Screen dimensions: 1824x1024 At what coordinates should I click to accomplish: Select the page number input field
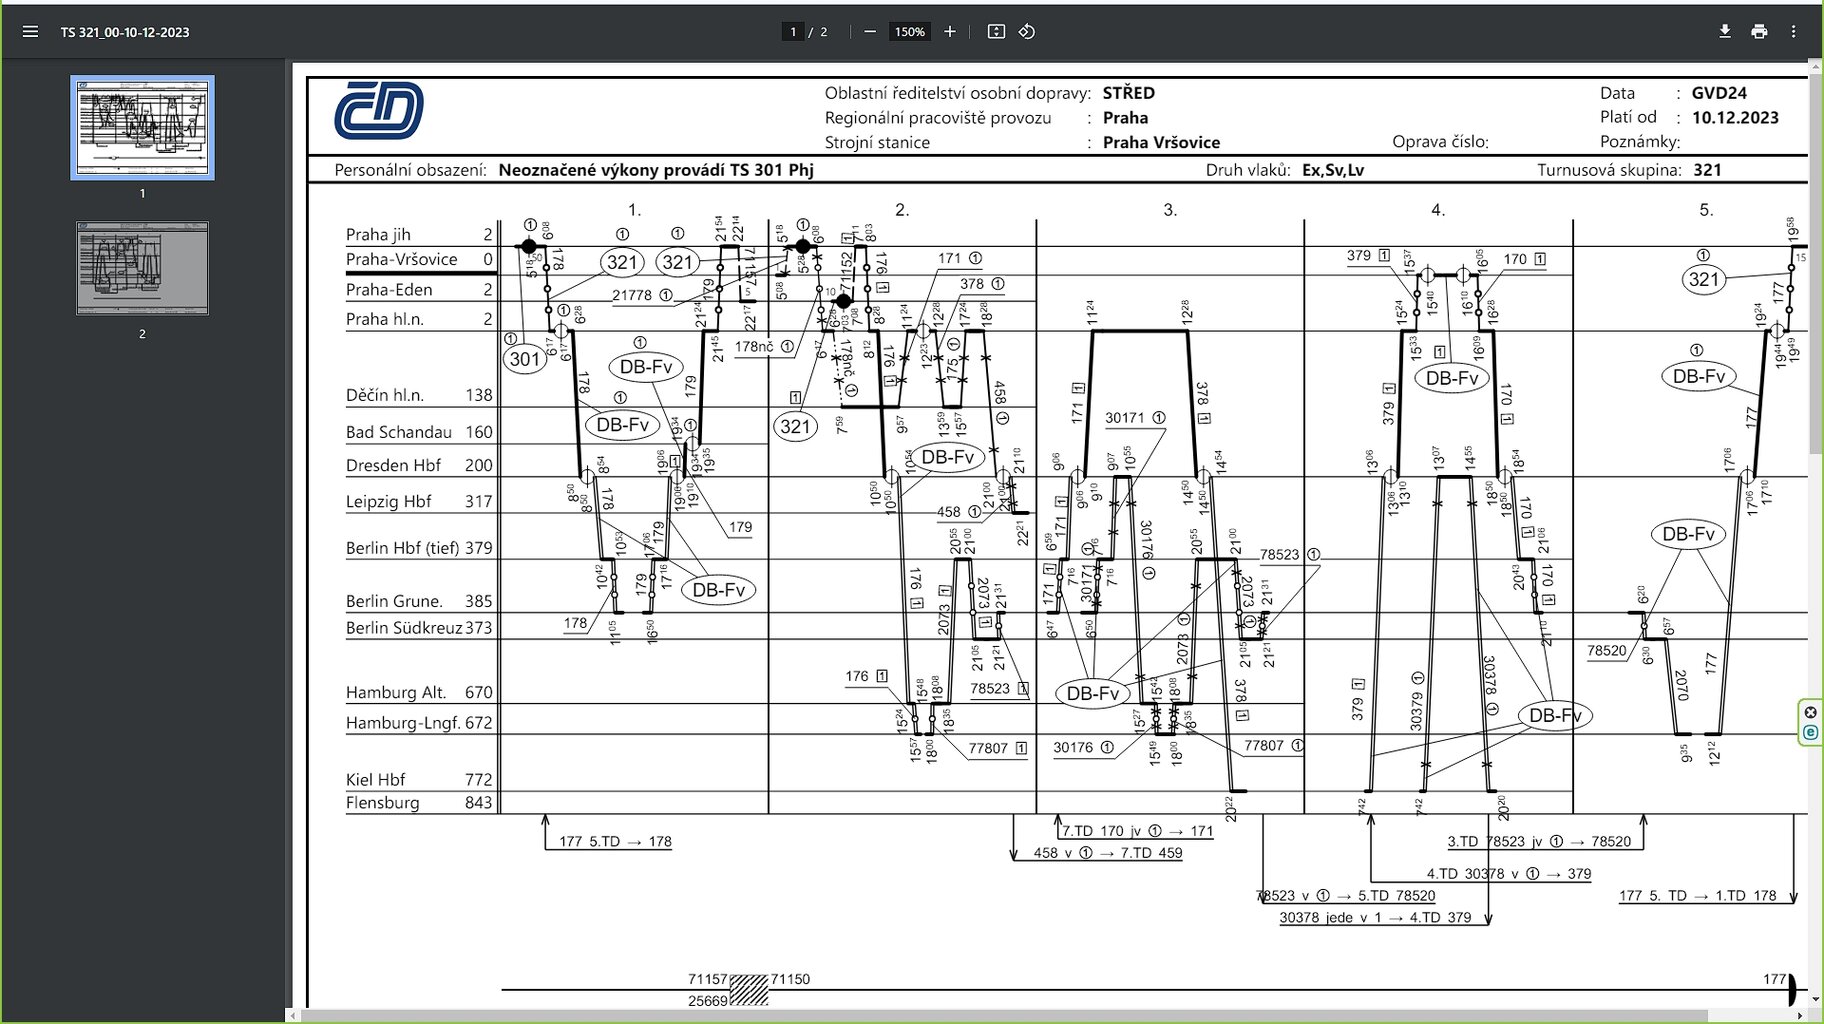[x=793, y=32]
